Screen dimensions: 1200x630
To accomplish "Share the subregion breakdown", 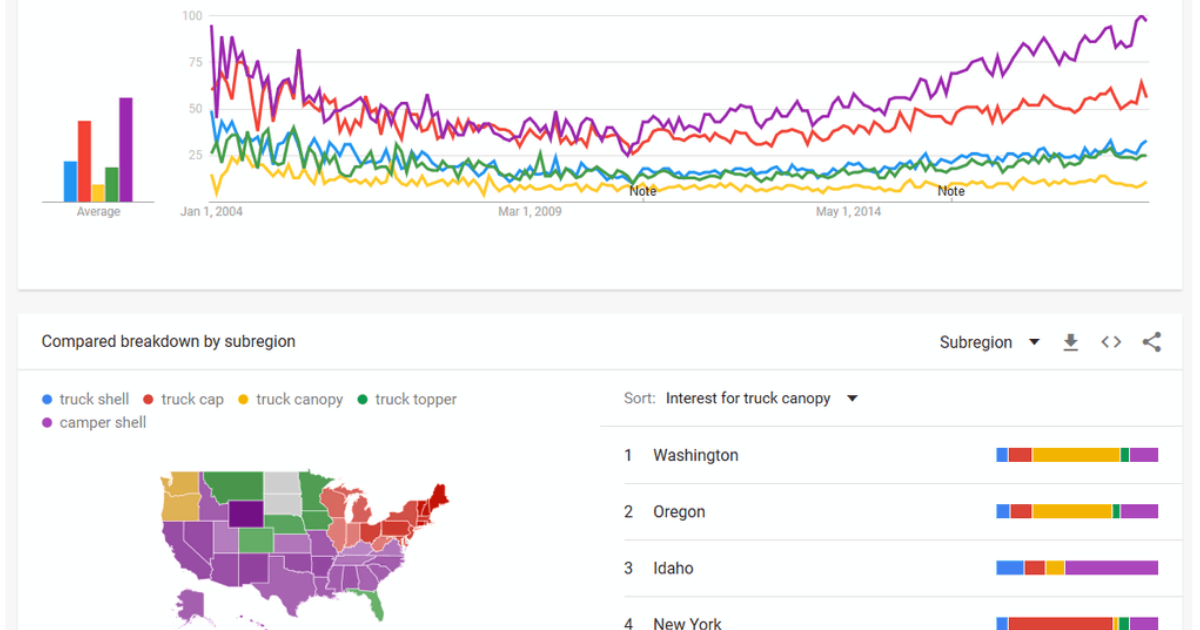I will pos(1152,342).
